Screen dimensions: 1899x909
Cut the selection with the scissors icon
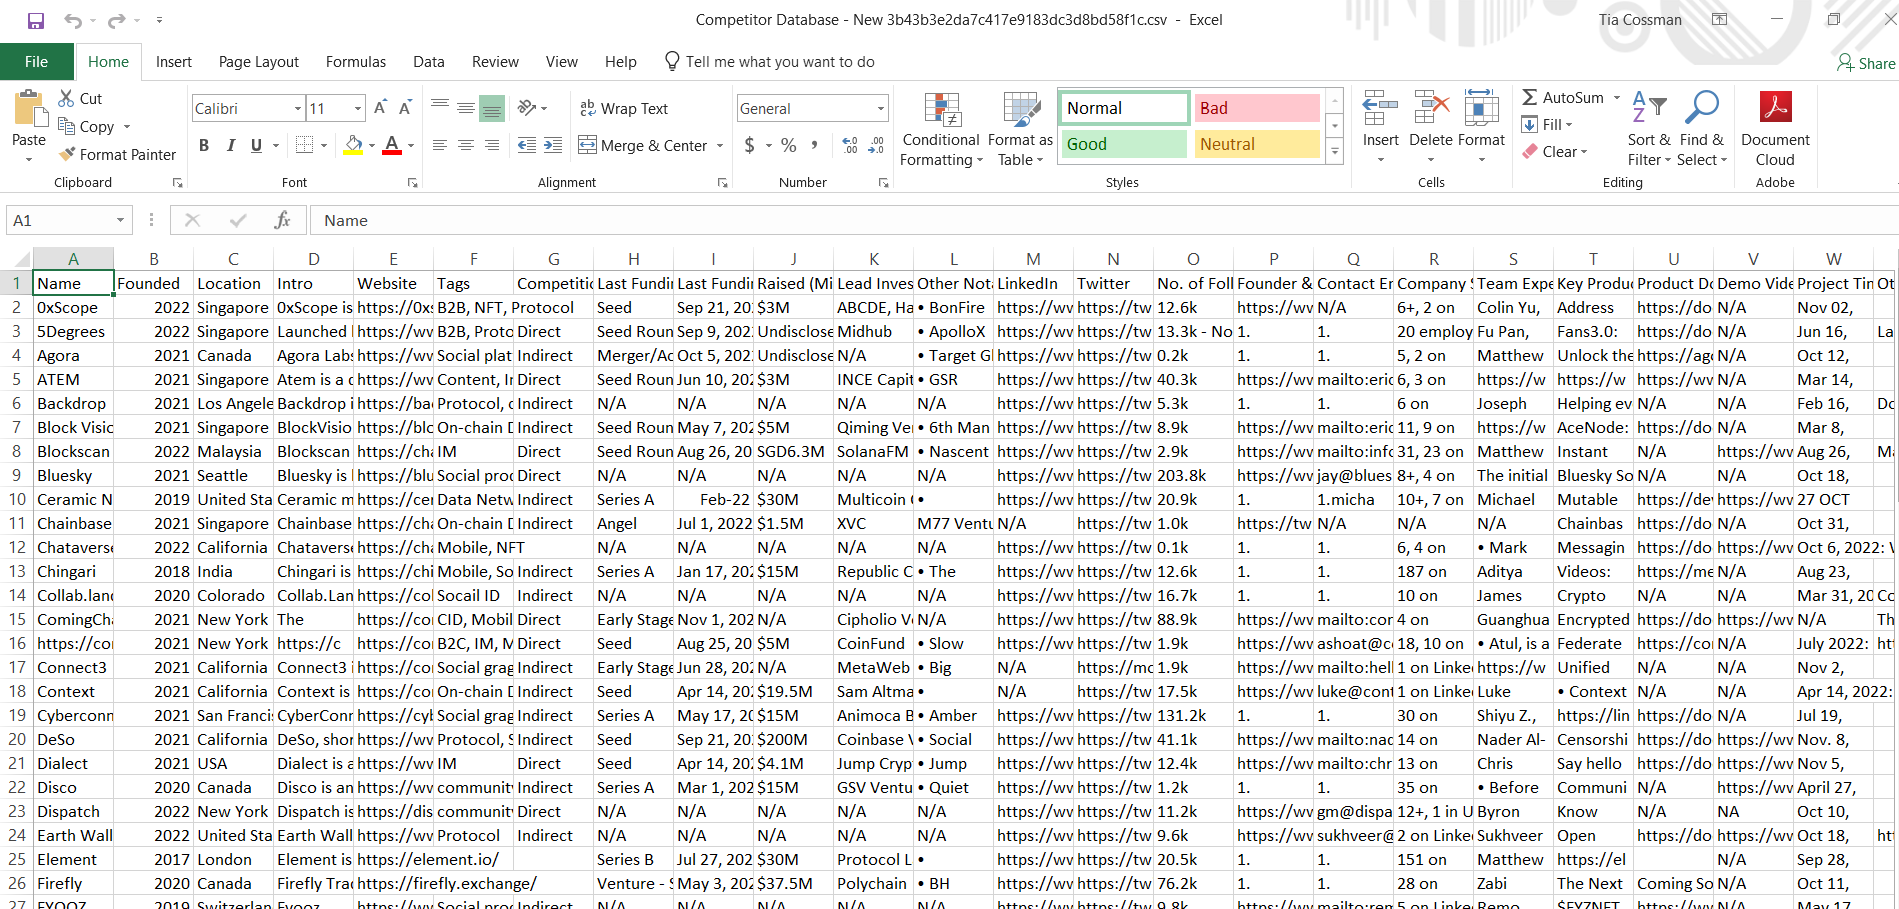(67, 98)
